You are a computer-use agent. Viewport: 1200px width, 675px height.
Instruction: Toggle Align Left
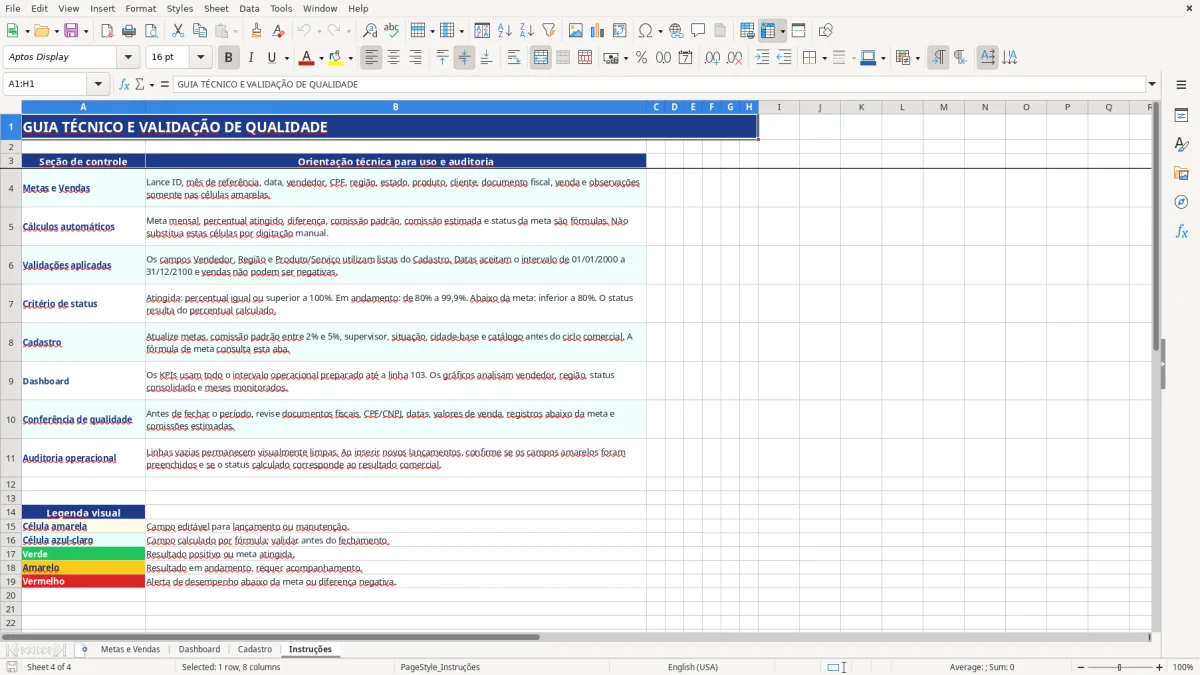pyautogui.click(x=371, y=58)
